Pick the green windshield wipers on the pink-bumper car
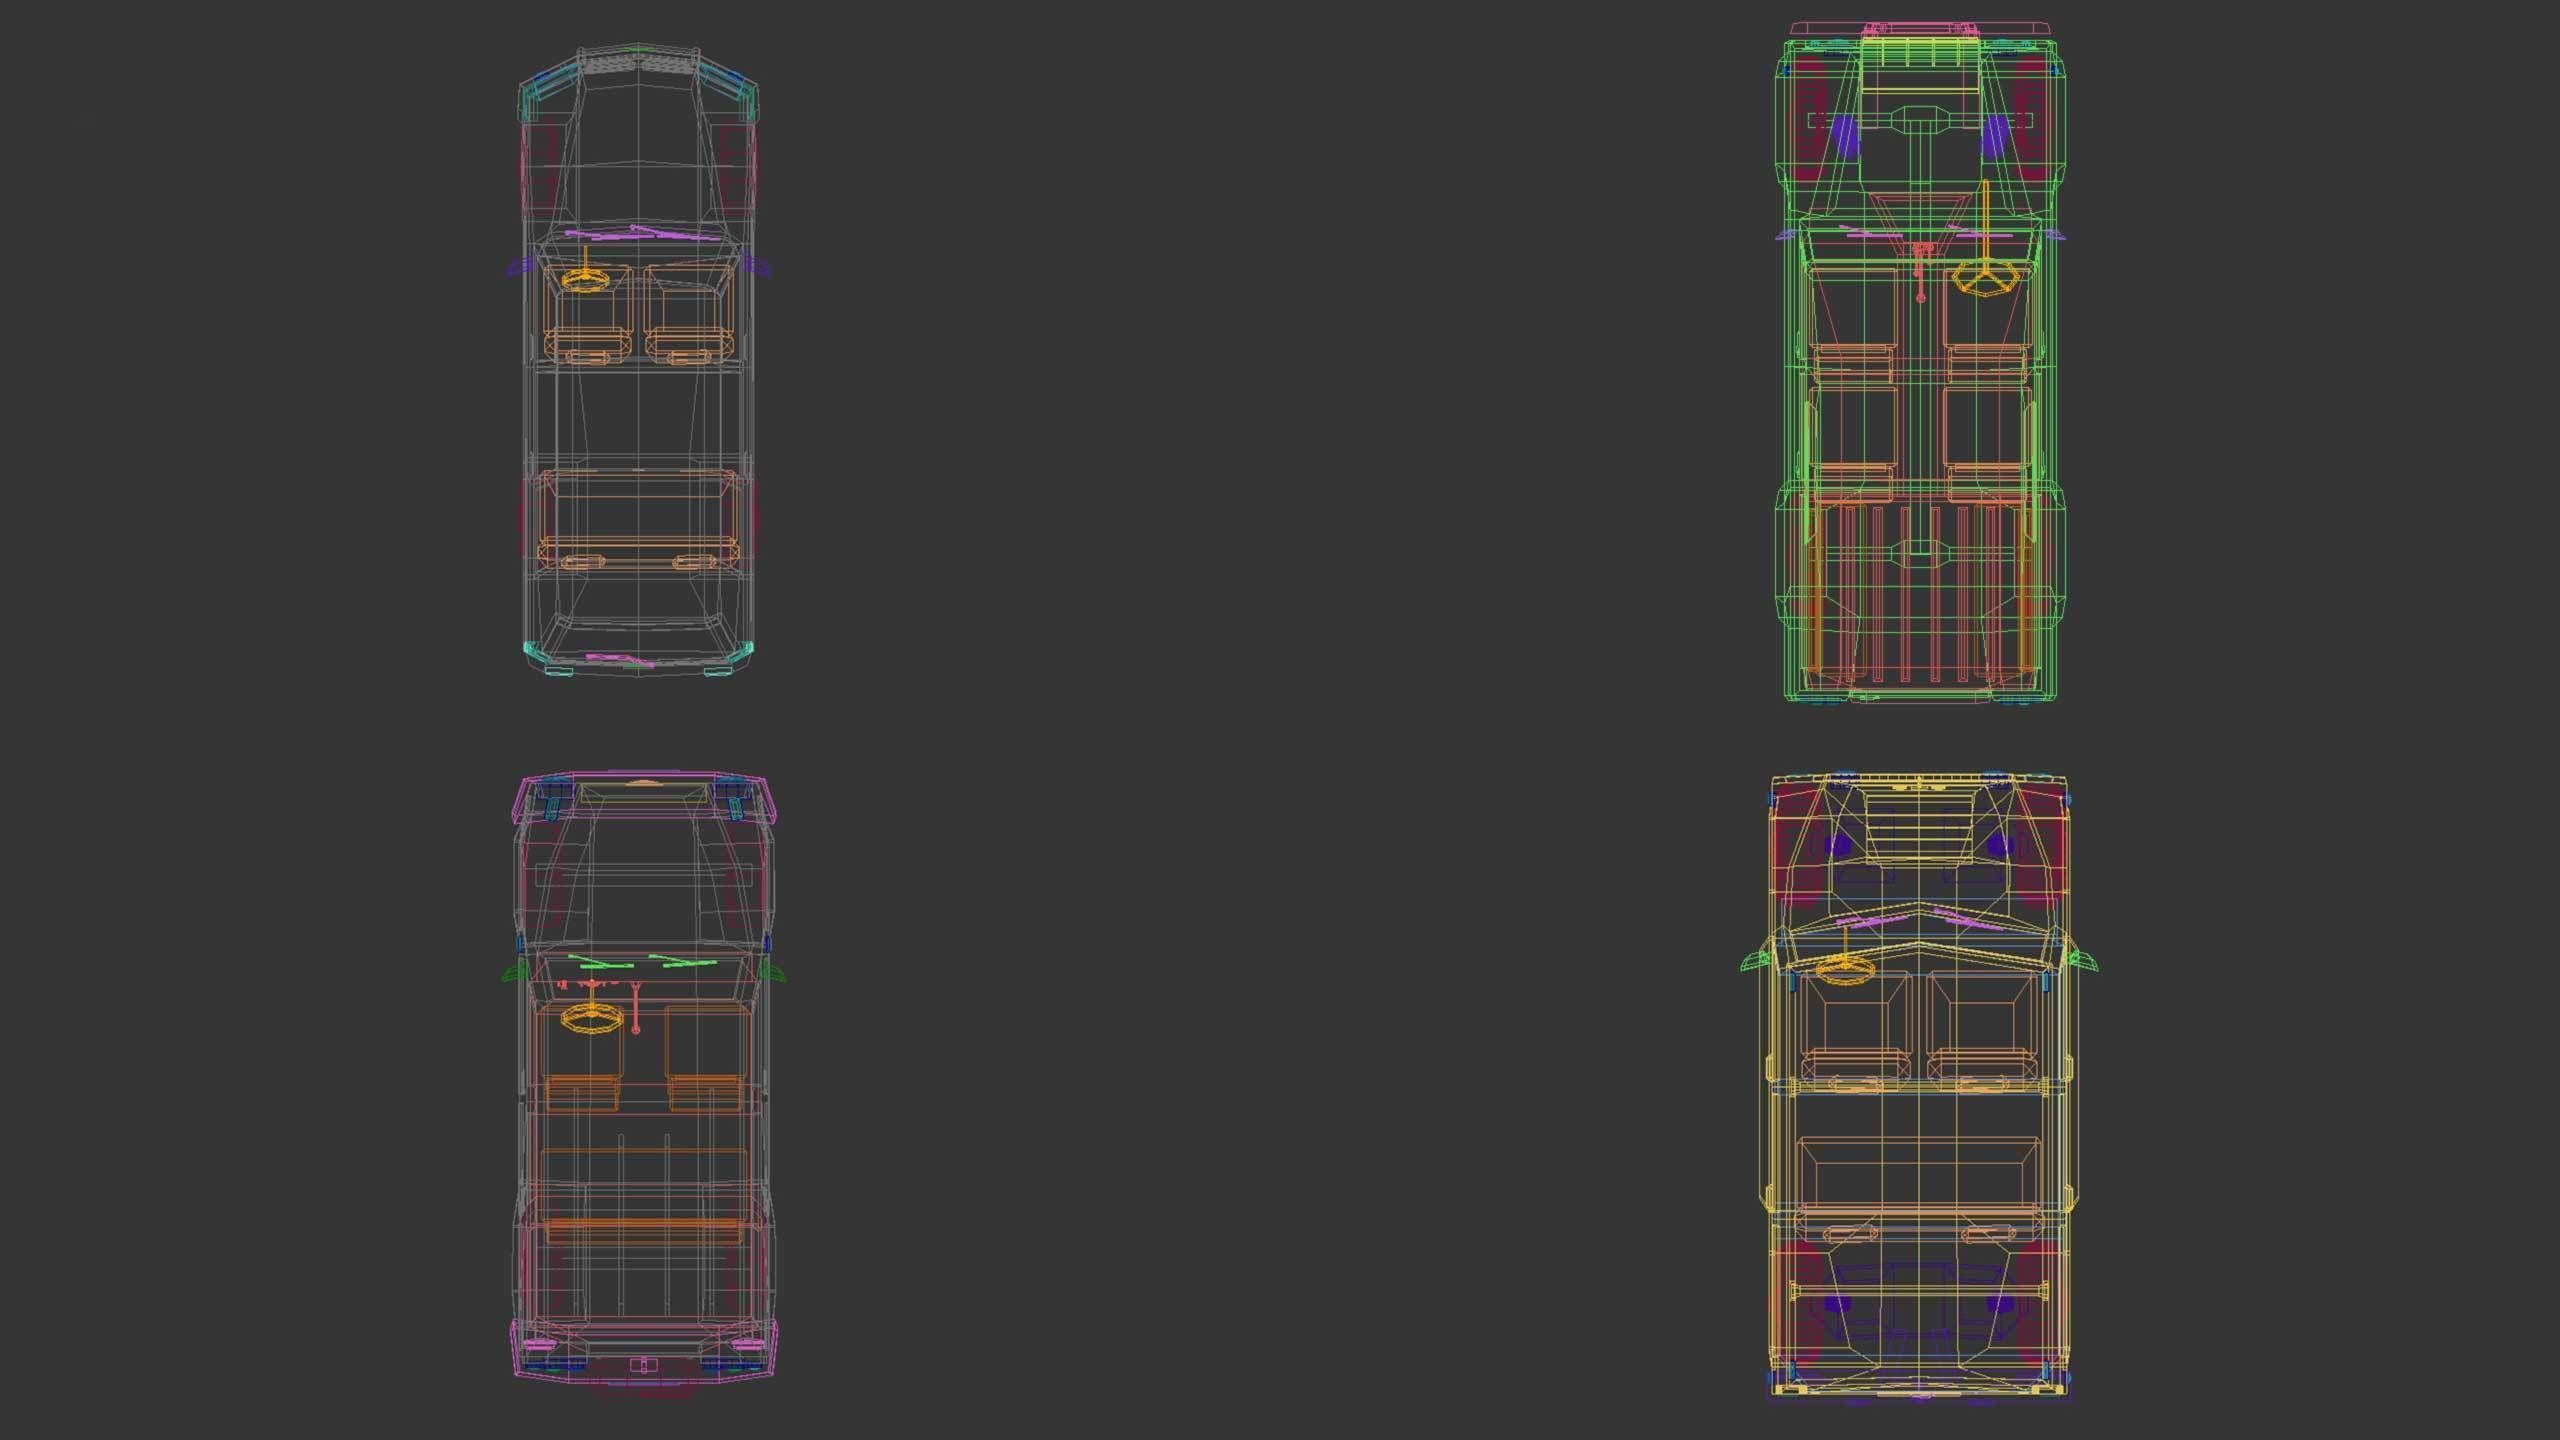The image size is (2560, 1440). [x=644, y=962]
